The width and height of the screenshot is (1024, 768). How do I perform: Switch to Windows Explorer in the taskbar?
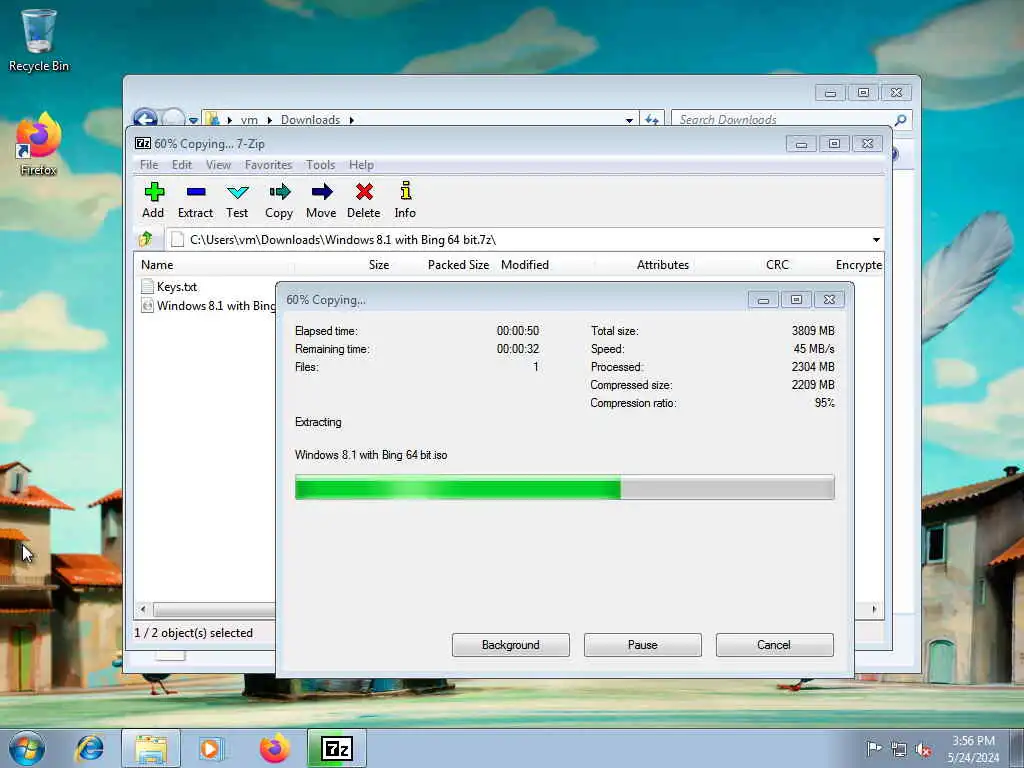click(151, 748)
